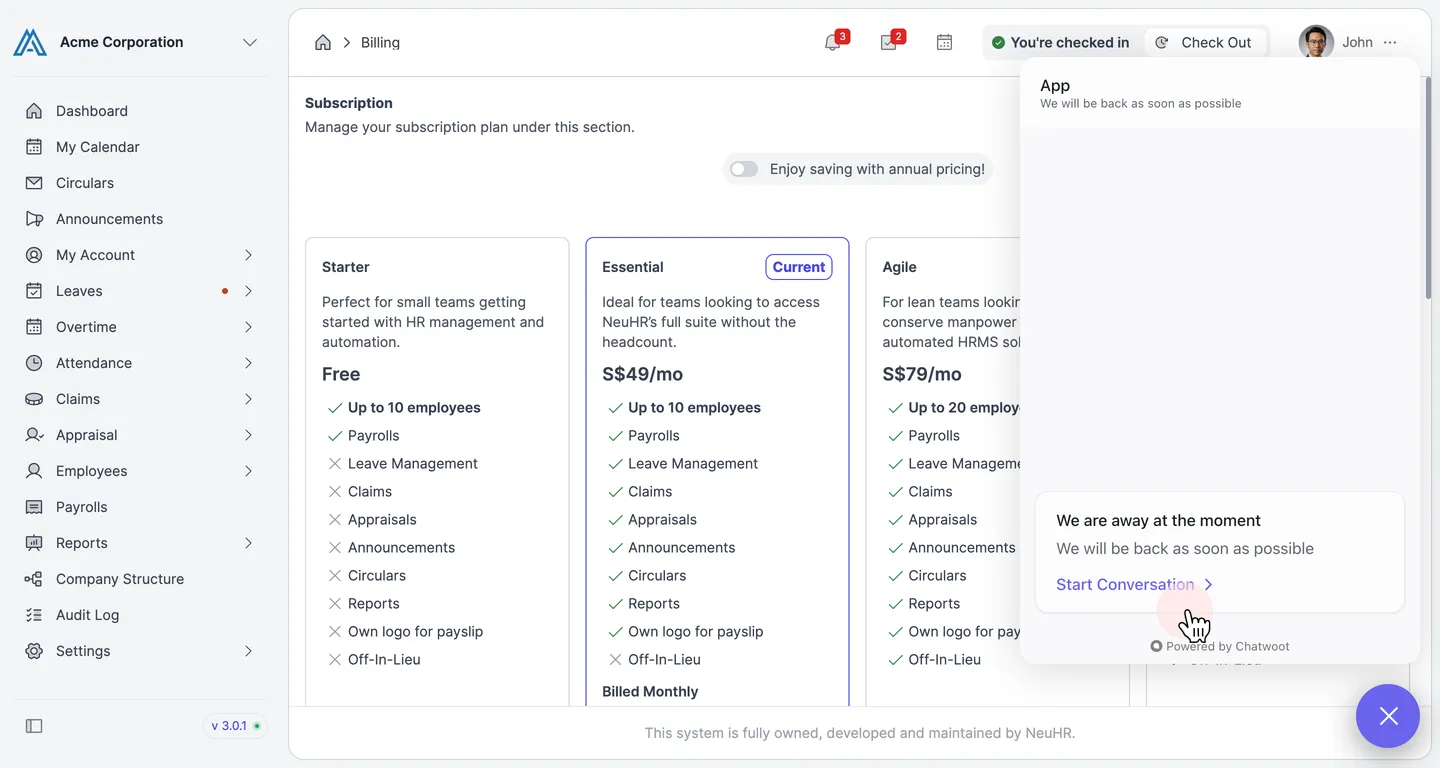
Task: Click Off-In-Lieu in Starter plan list
Action: click(384, 659)
